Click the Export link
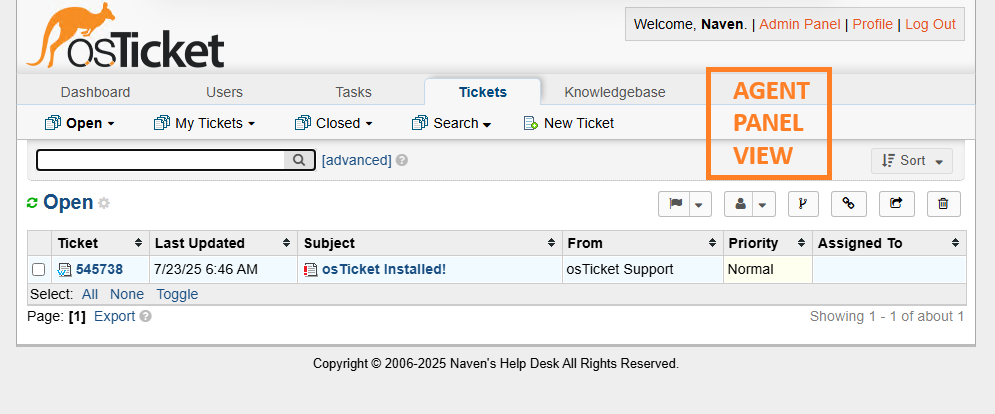This screenshot has width=995, height=414. (x=115, y=316)
